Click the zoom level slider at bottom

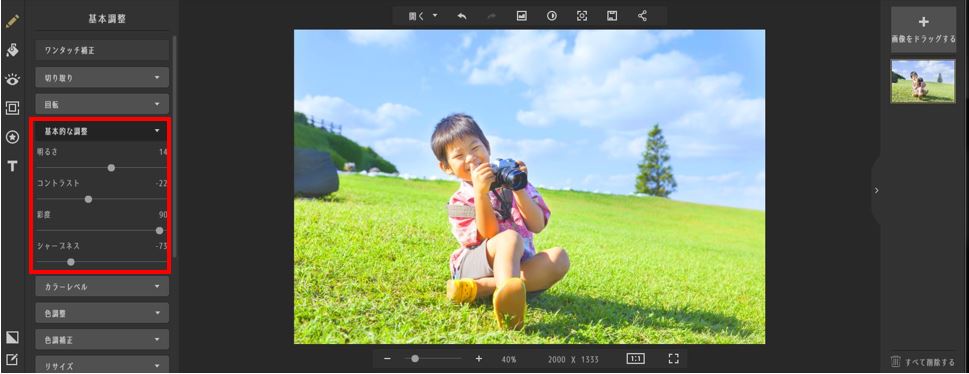pyautogui.click(x=433, y=359)
